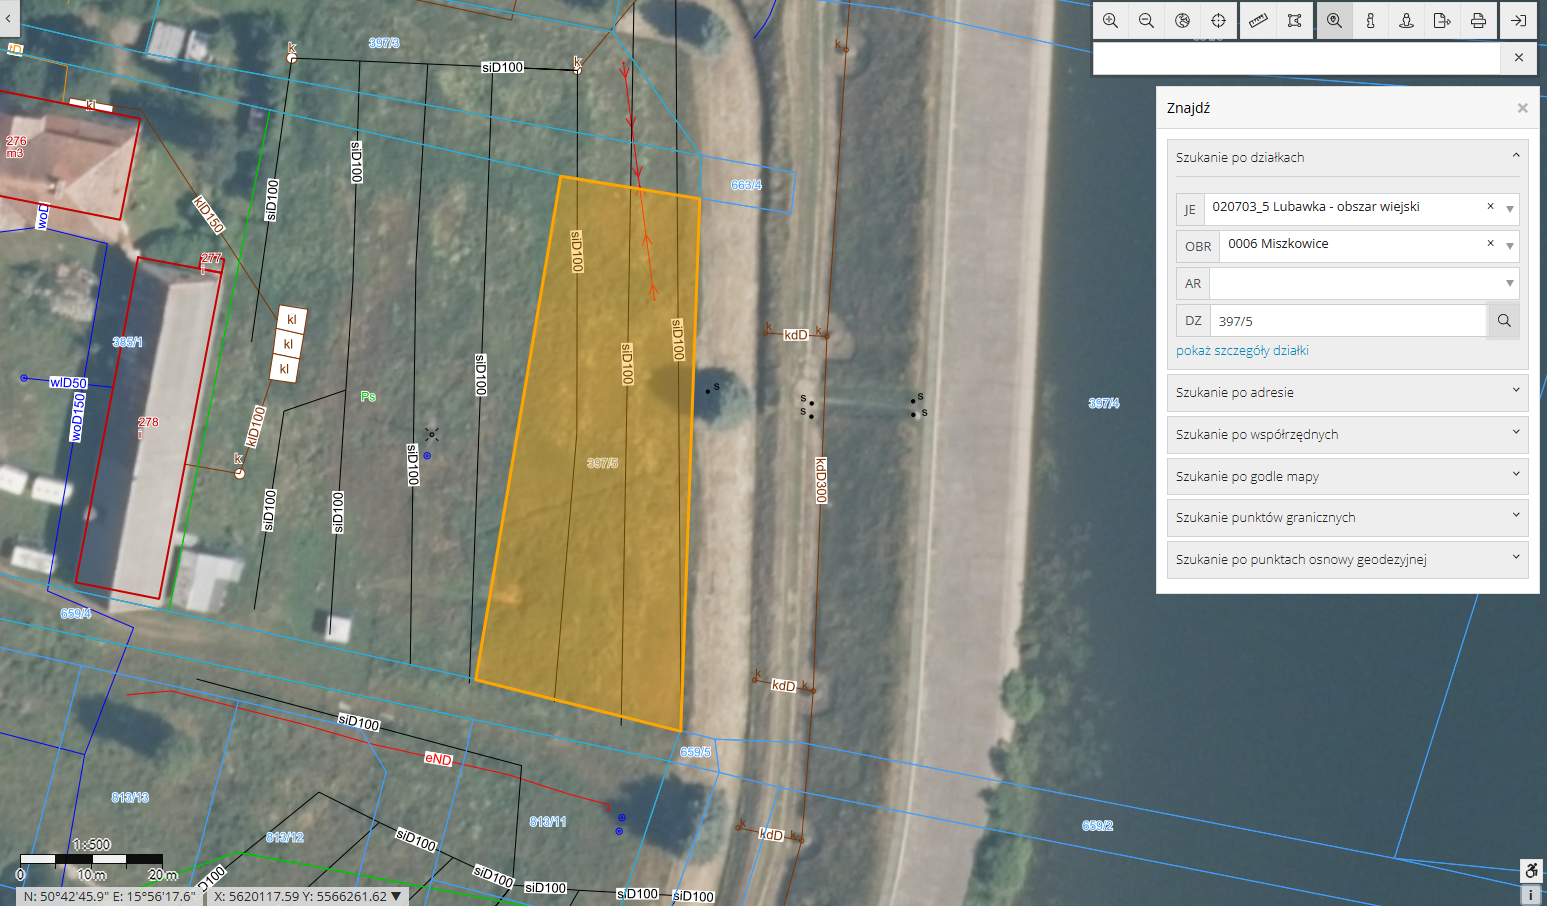
Task: Open the print map tool
Action: (x=1478, y=20)
